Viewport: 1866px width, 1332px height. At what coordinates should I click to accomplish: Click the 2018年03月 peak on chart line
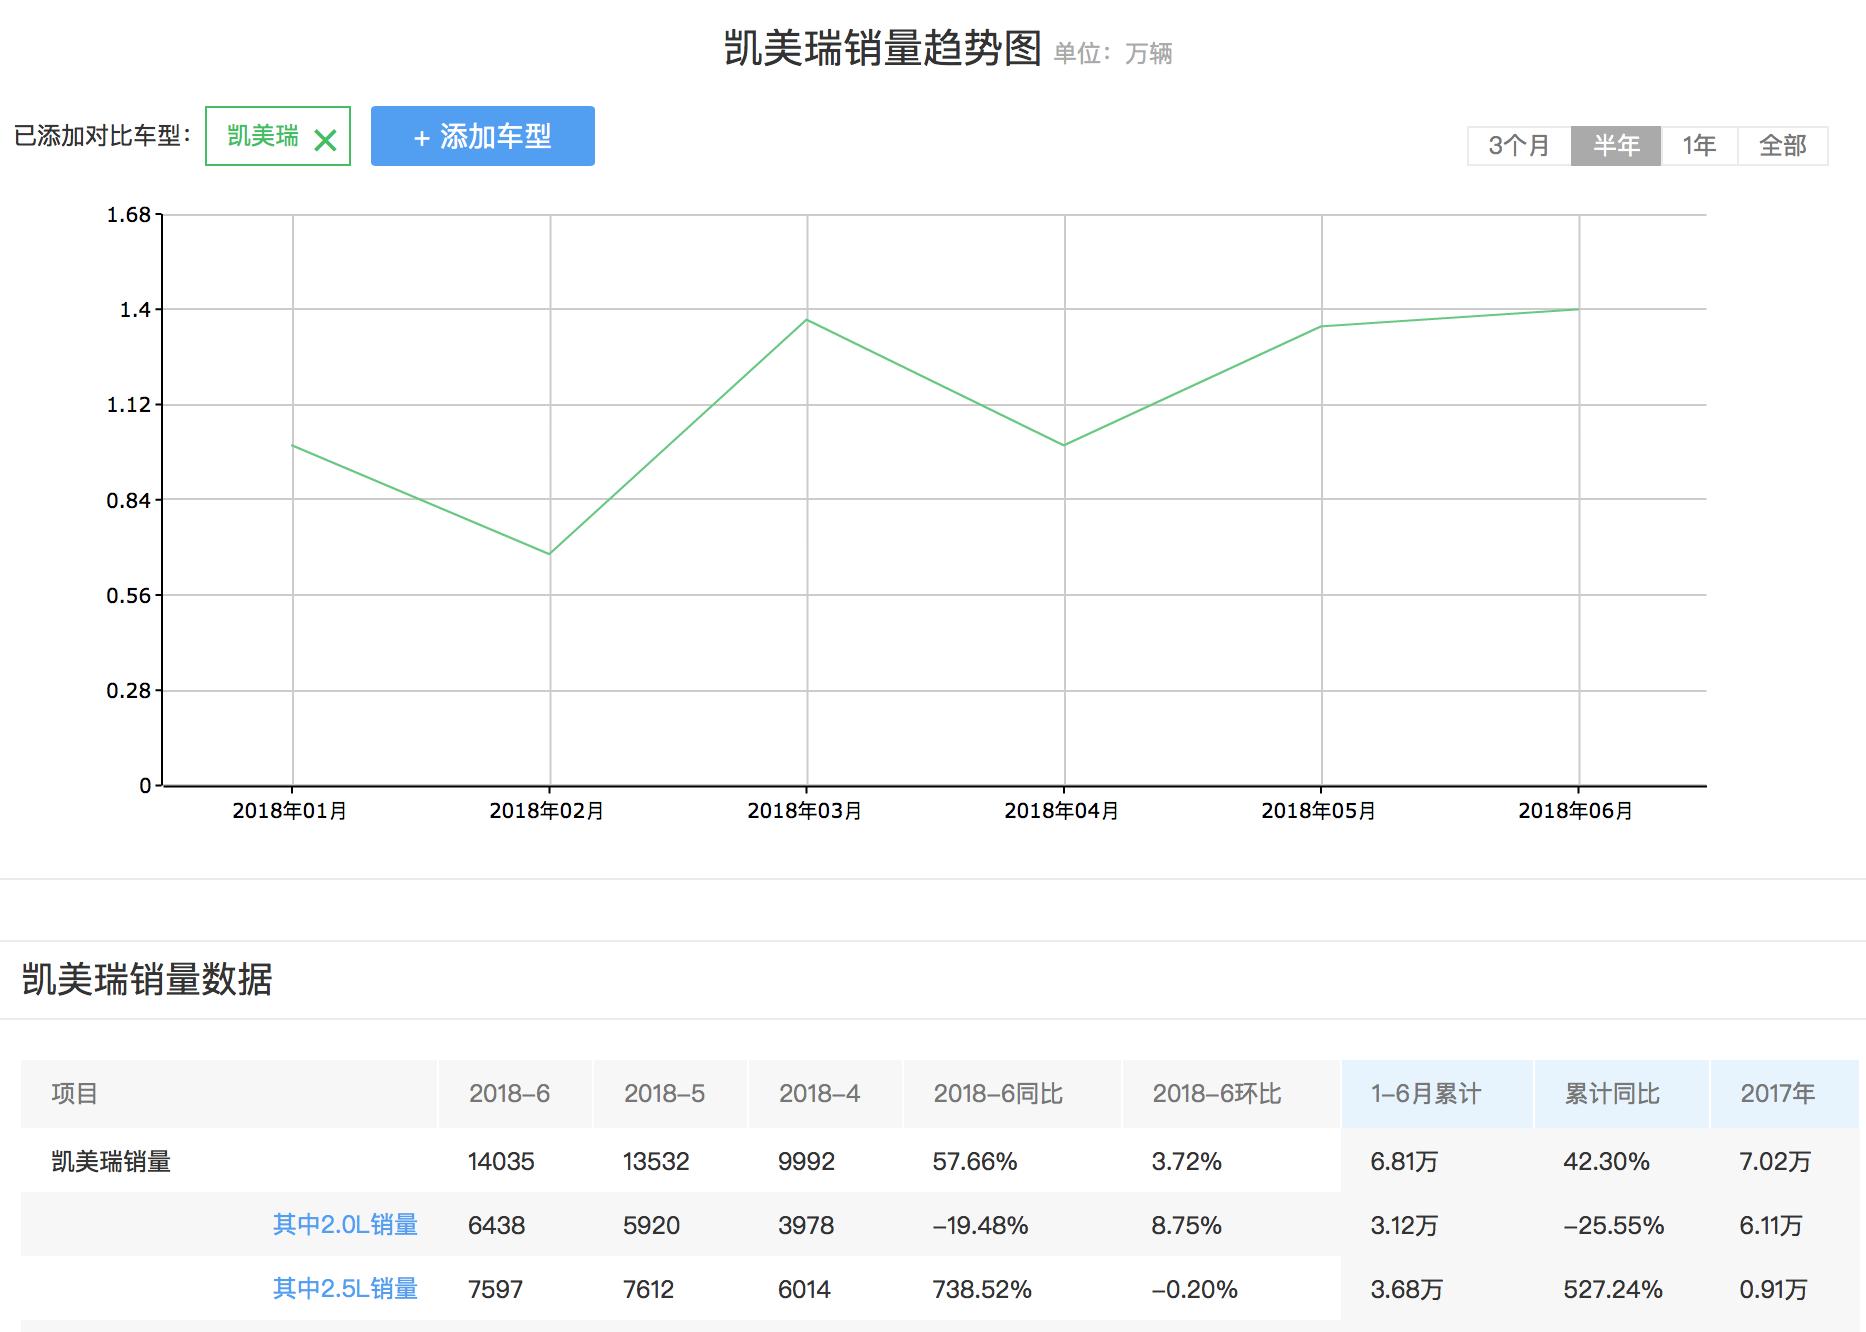(x=807, y=319)
